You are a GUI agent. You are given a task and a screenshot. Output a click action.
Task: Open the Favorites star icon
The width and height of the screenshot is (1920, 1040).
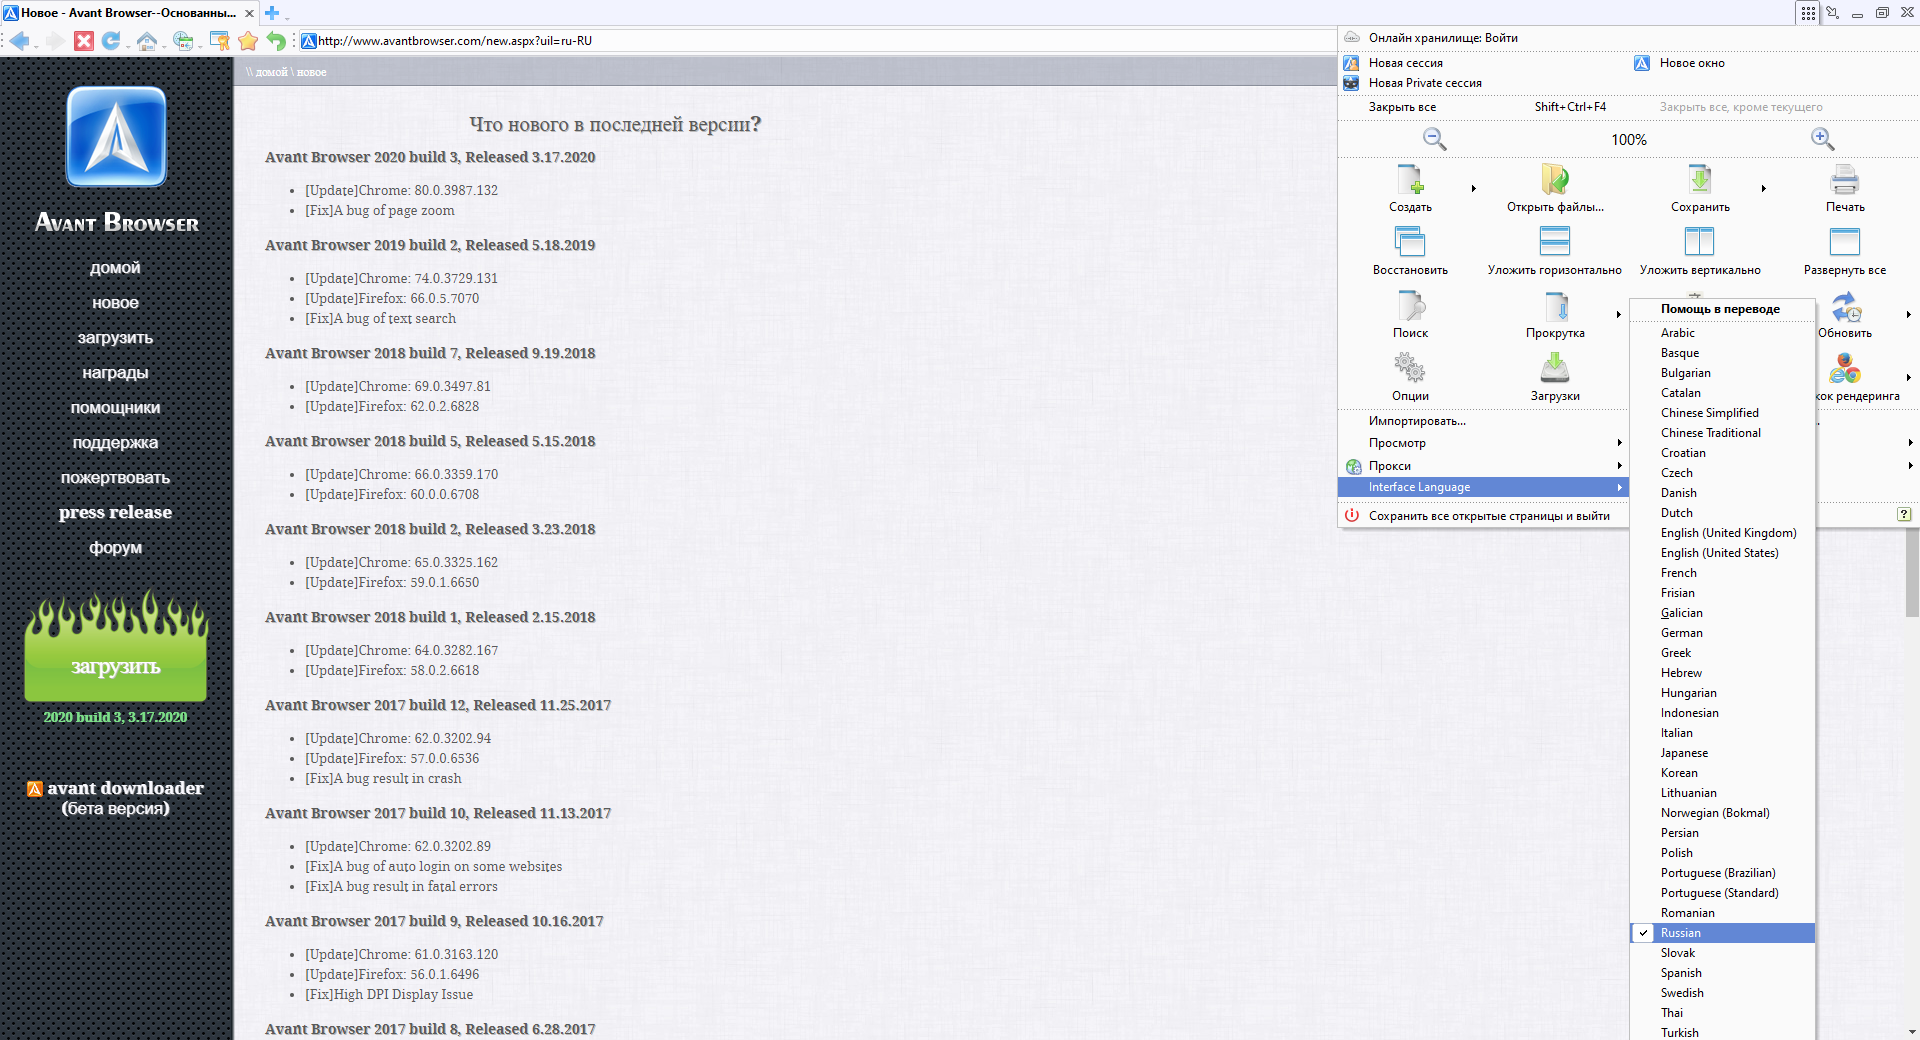[248, 41]
